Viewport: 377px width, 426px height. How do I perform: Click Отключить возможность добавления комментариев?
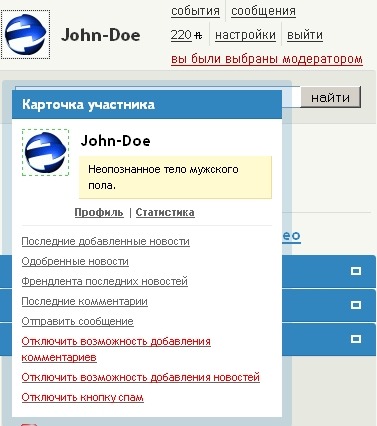[x=116, y=349]
